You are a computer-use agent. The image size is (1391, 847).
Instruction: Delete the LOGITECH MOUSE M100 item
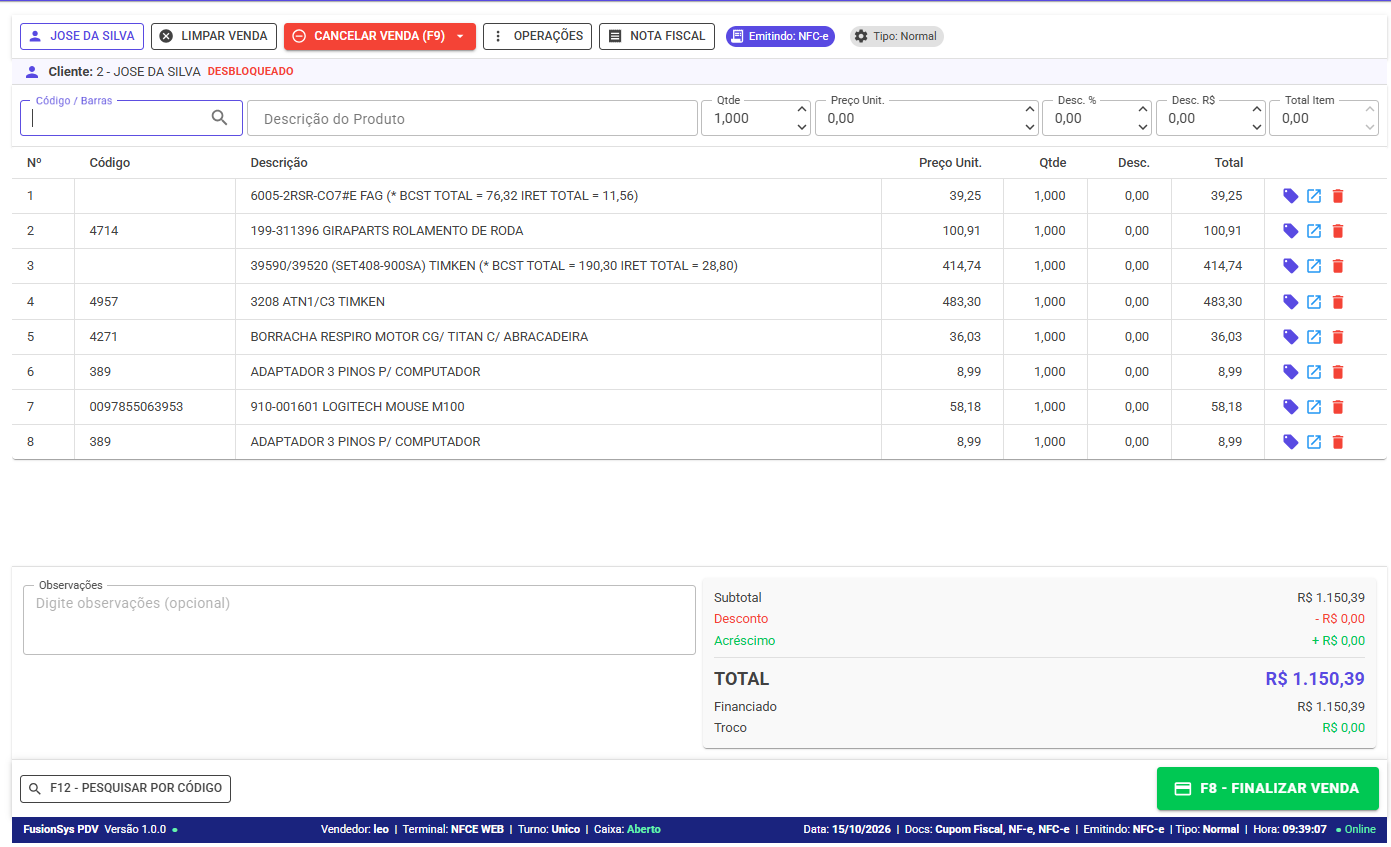coord(1338,407)
